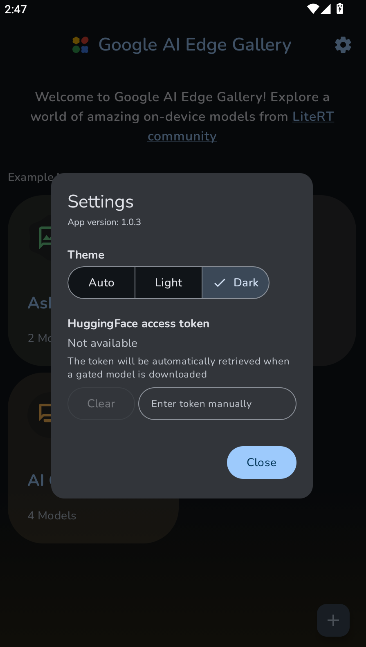Click the battery status icon
Screen dimensions: 366x647
pos(340,9)
